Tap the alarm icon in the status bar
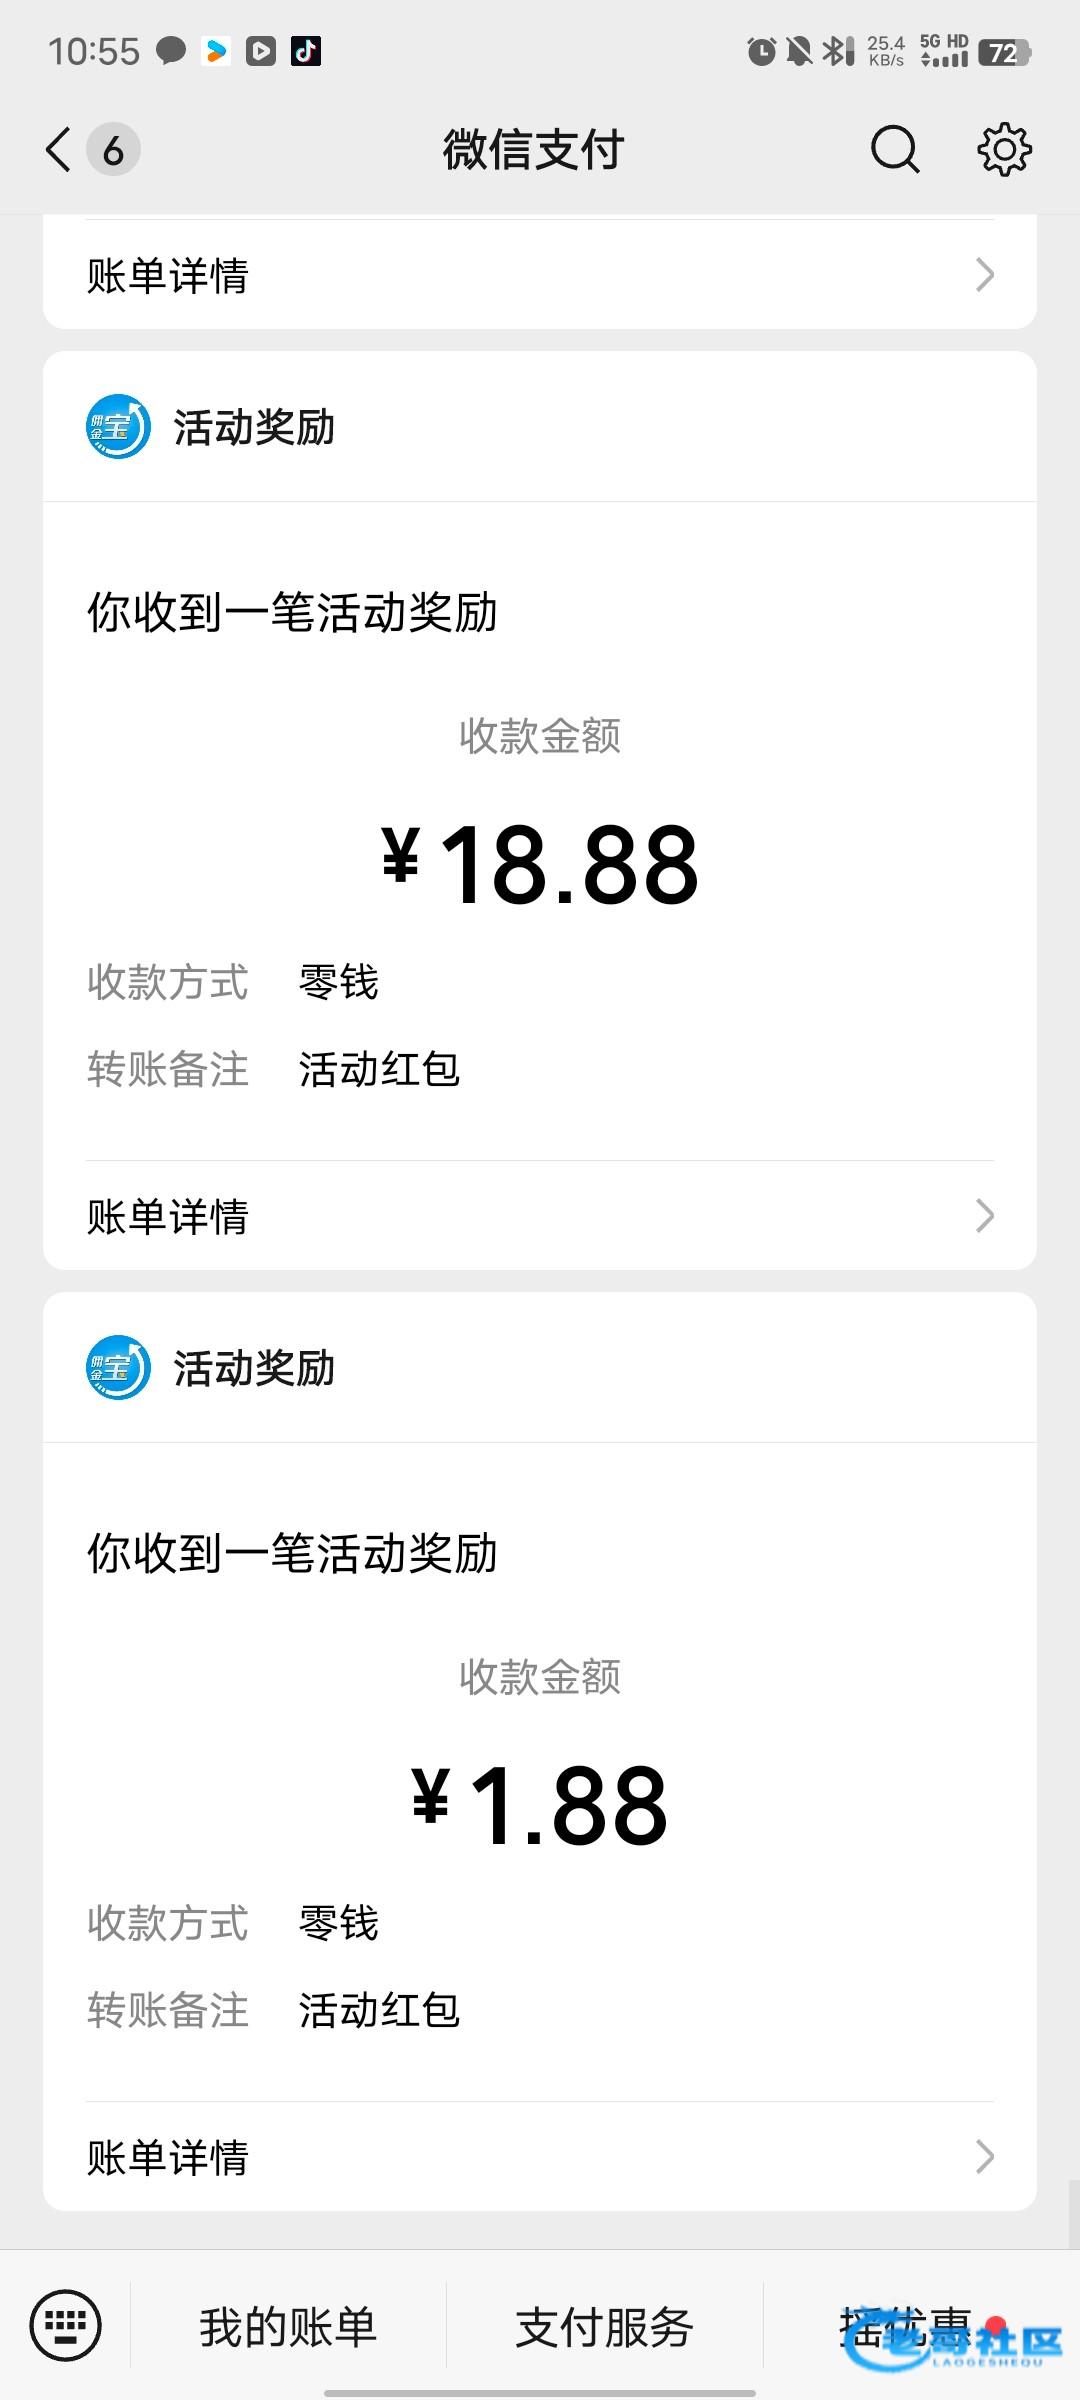The height and width of the screenshot is (2400, 1080). tap(761, 50)
